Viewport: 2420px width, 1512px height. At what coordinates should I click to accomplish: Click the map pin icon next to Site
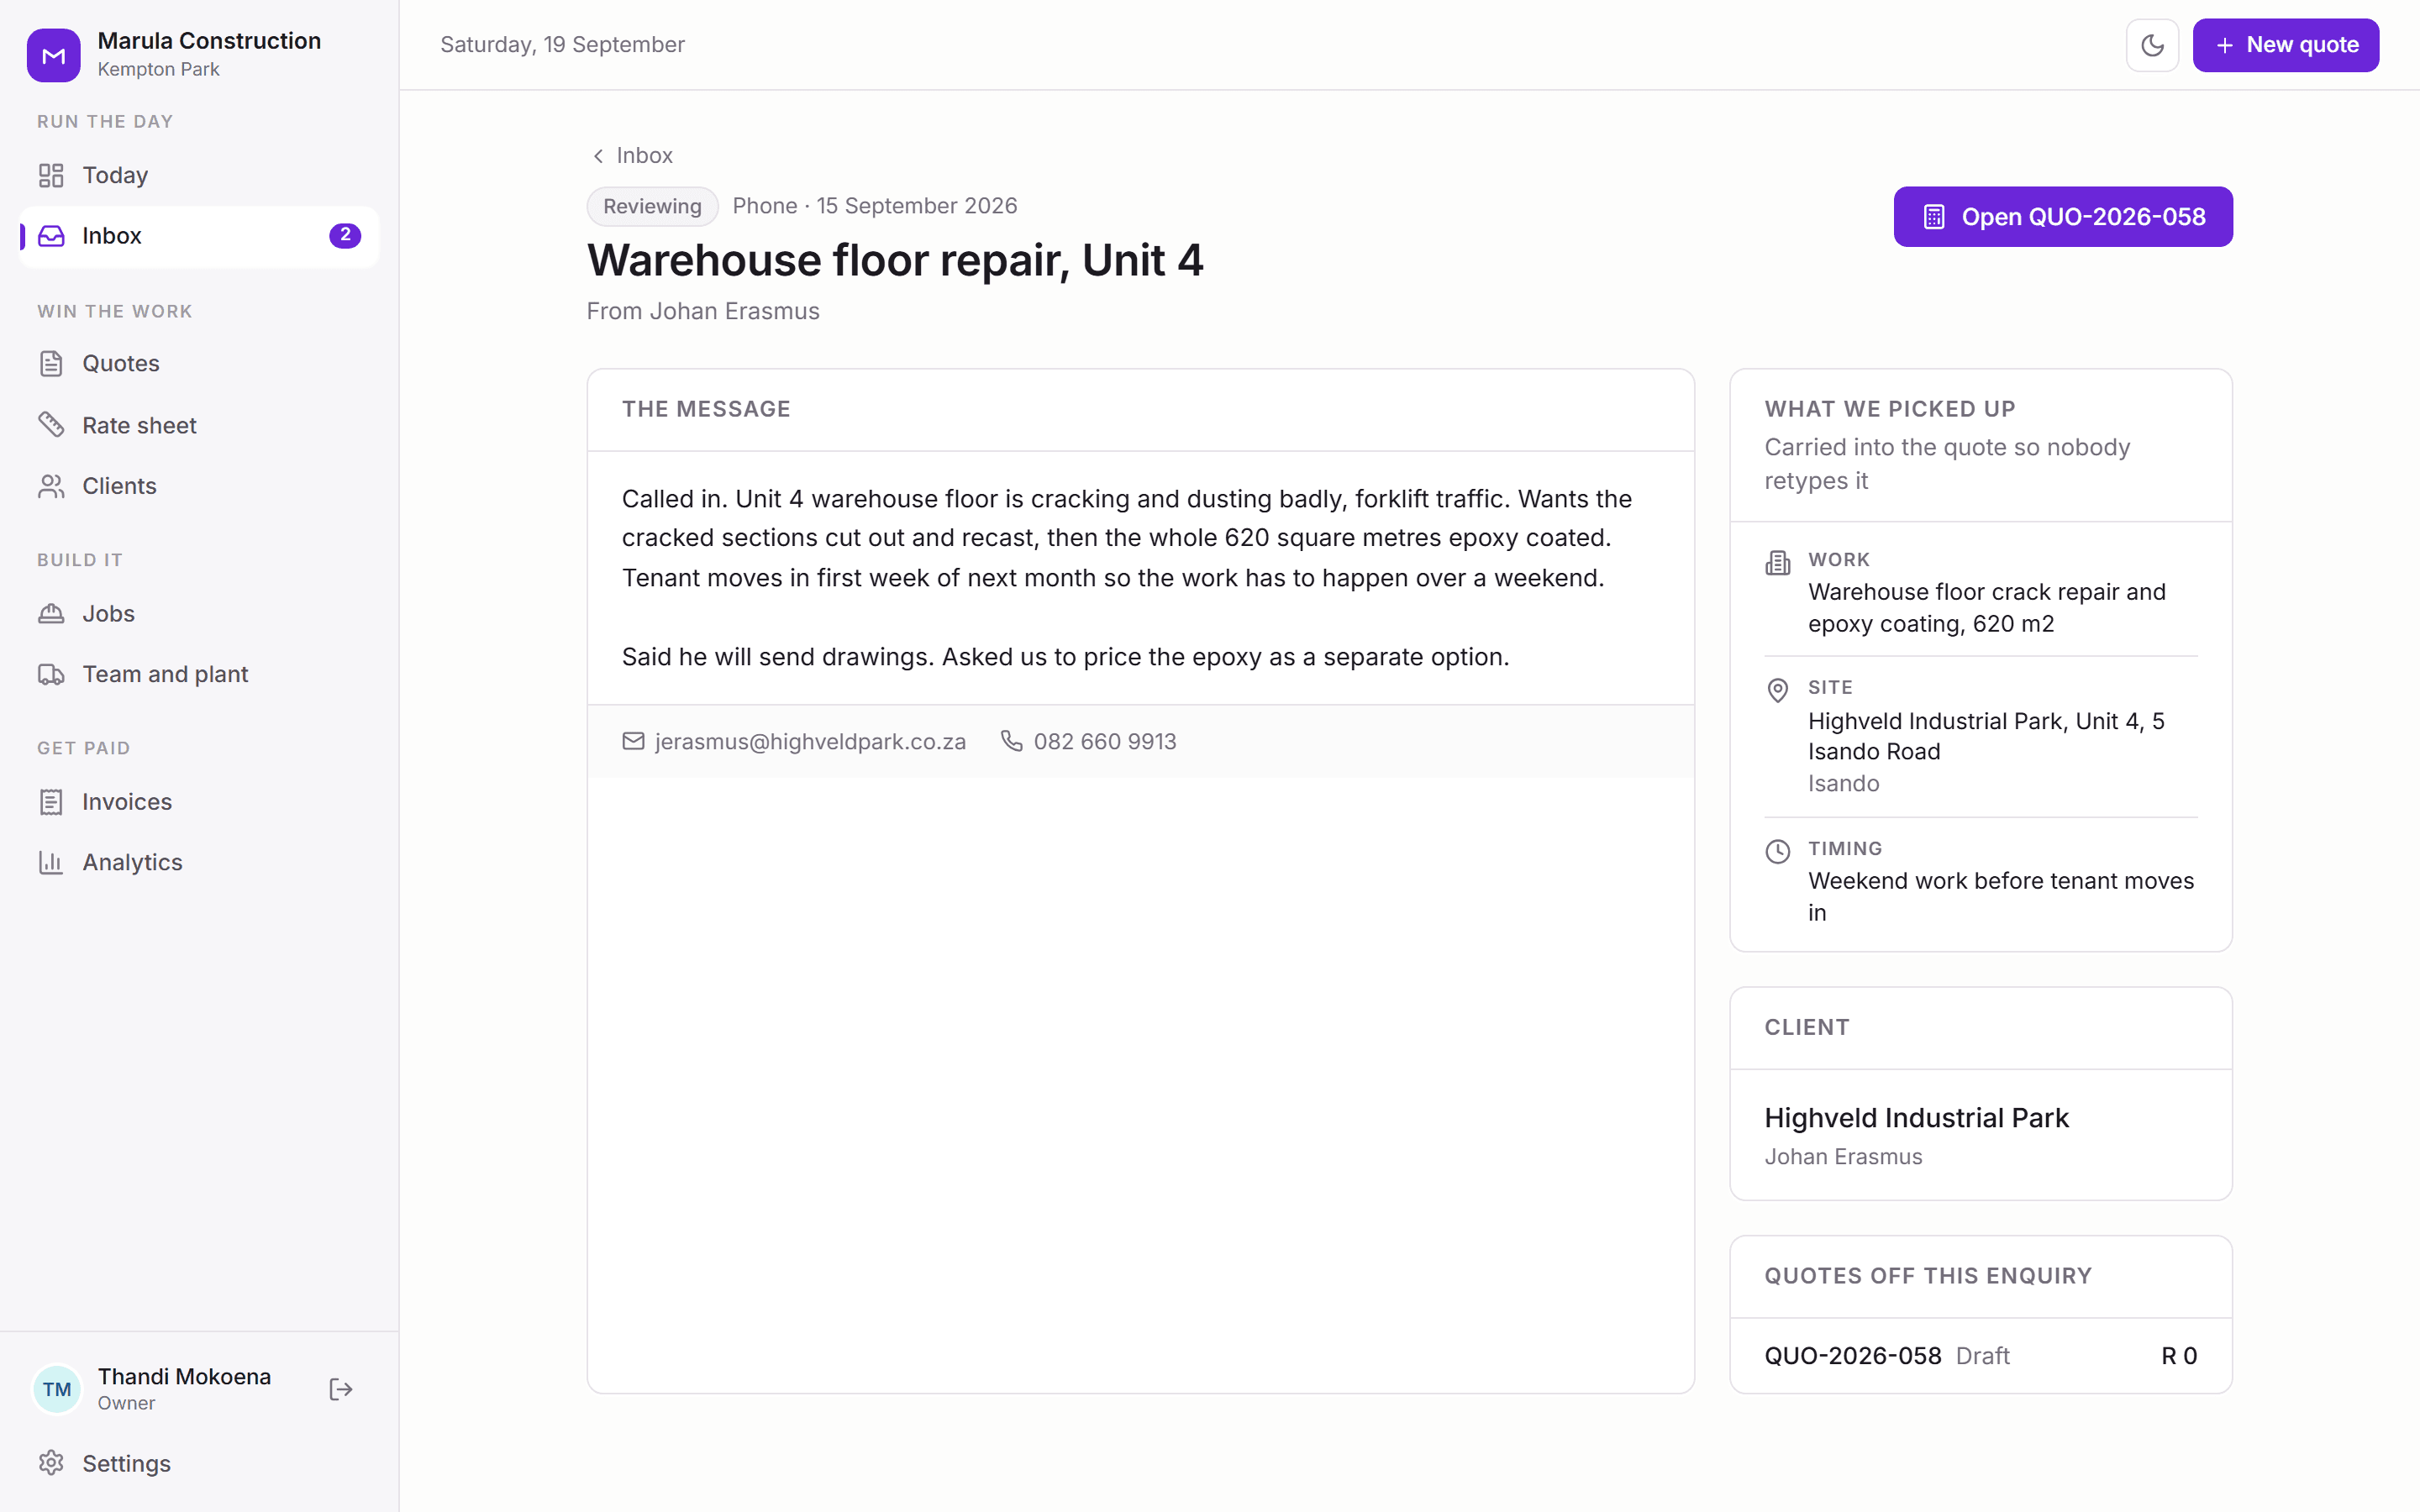1777,690
